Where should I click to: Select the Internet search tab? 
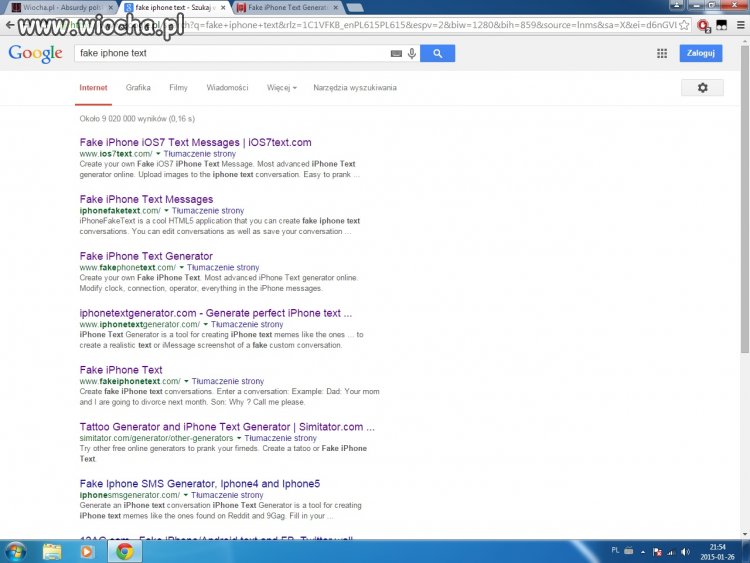[93, 88]
